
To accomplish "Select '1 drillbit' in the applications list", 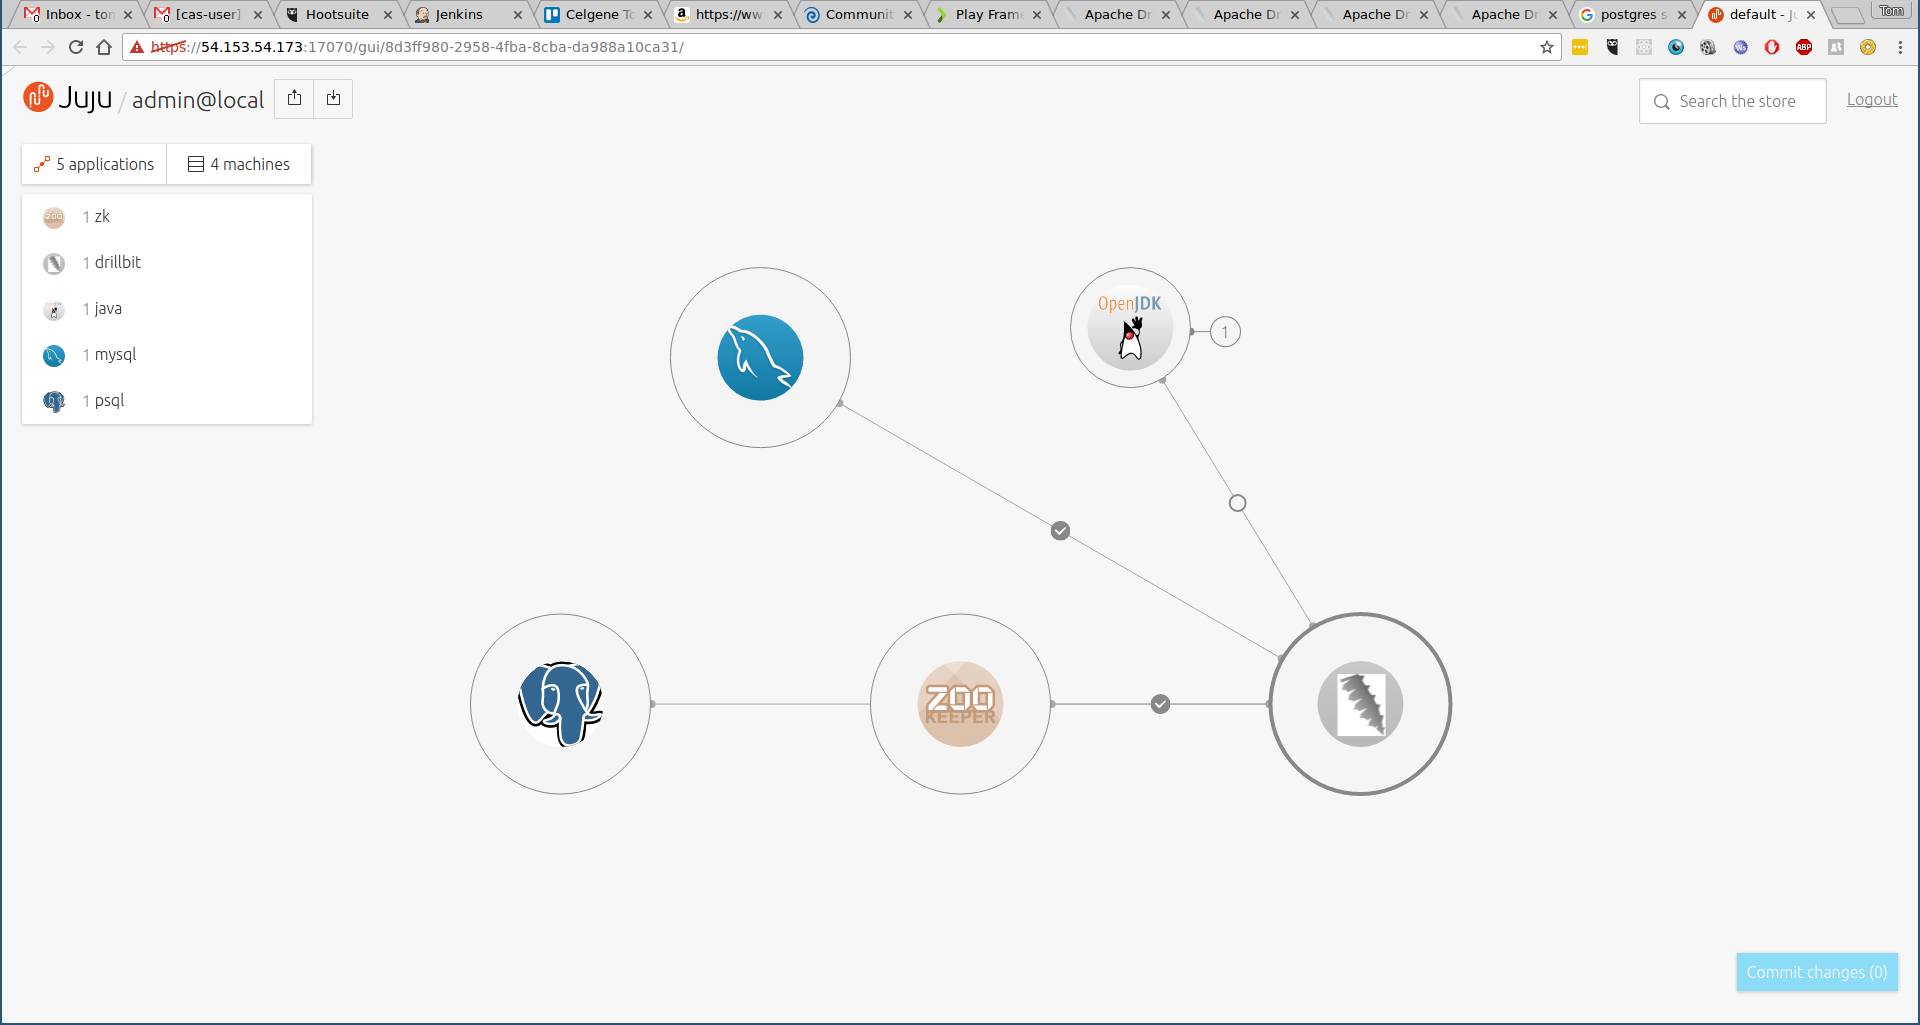I will point(167,263).
